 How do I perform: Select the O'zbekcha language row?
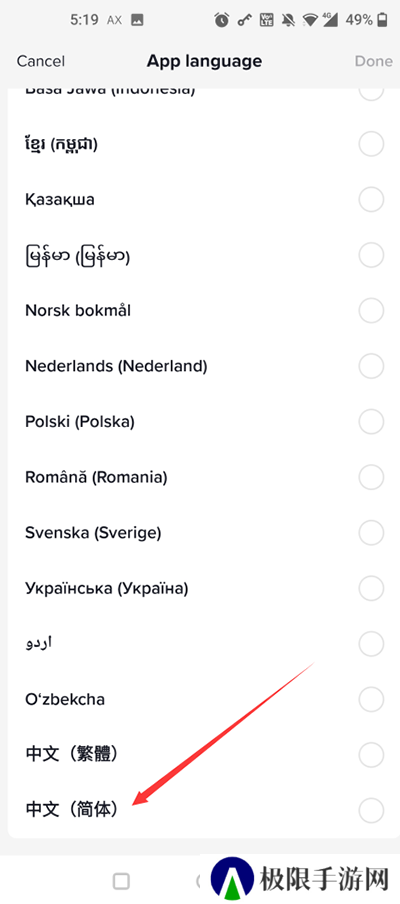[x=200, y=699]
